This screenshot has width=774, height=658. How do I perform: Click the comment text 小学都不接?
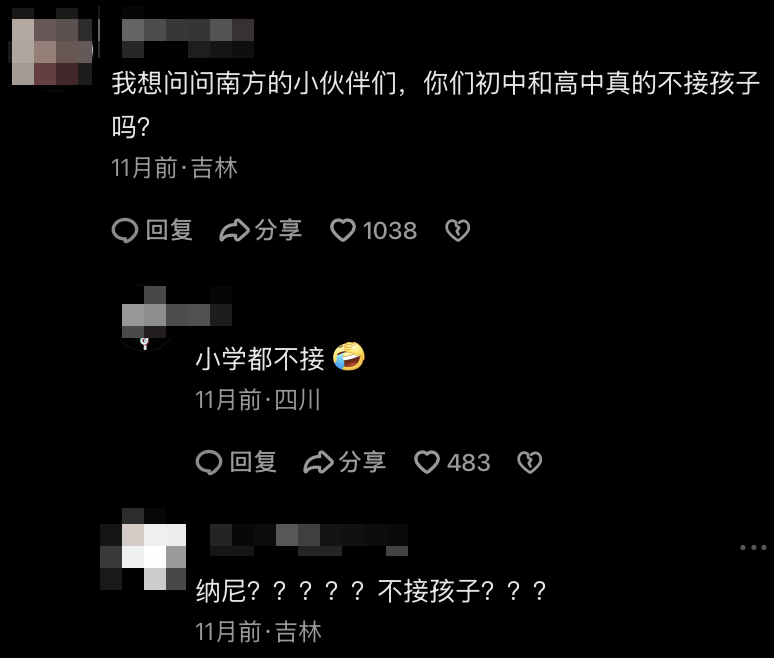(260, 358)
